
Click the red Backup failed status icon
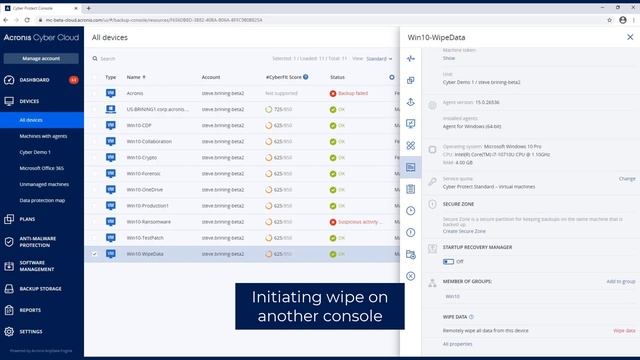[x=333, y=93]
